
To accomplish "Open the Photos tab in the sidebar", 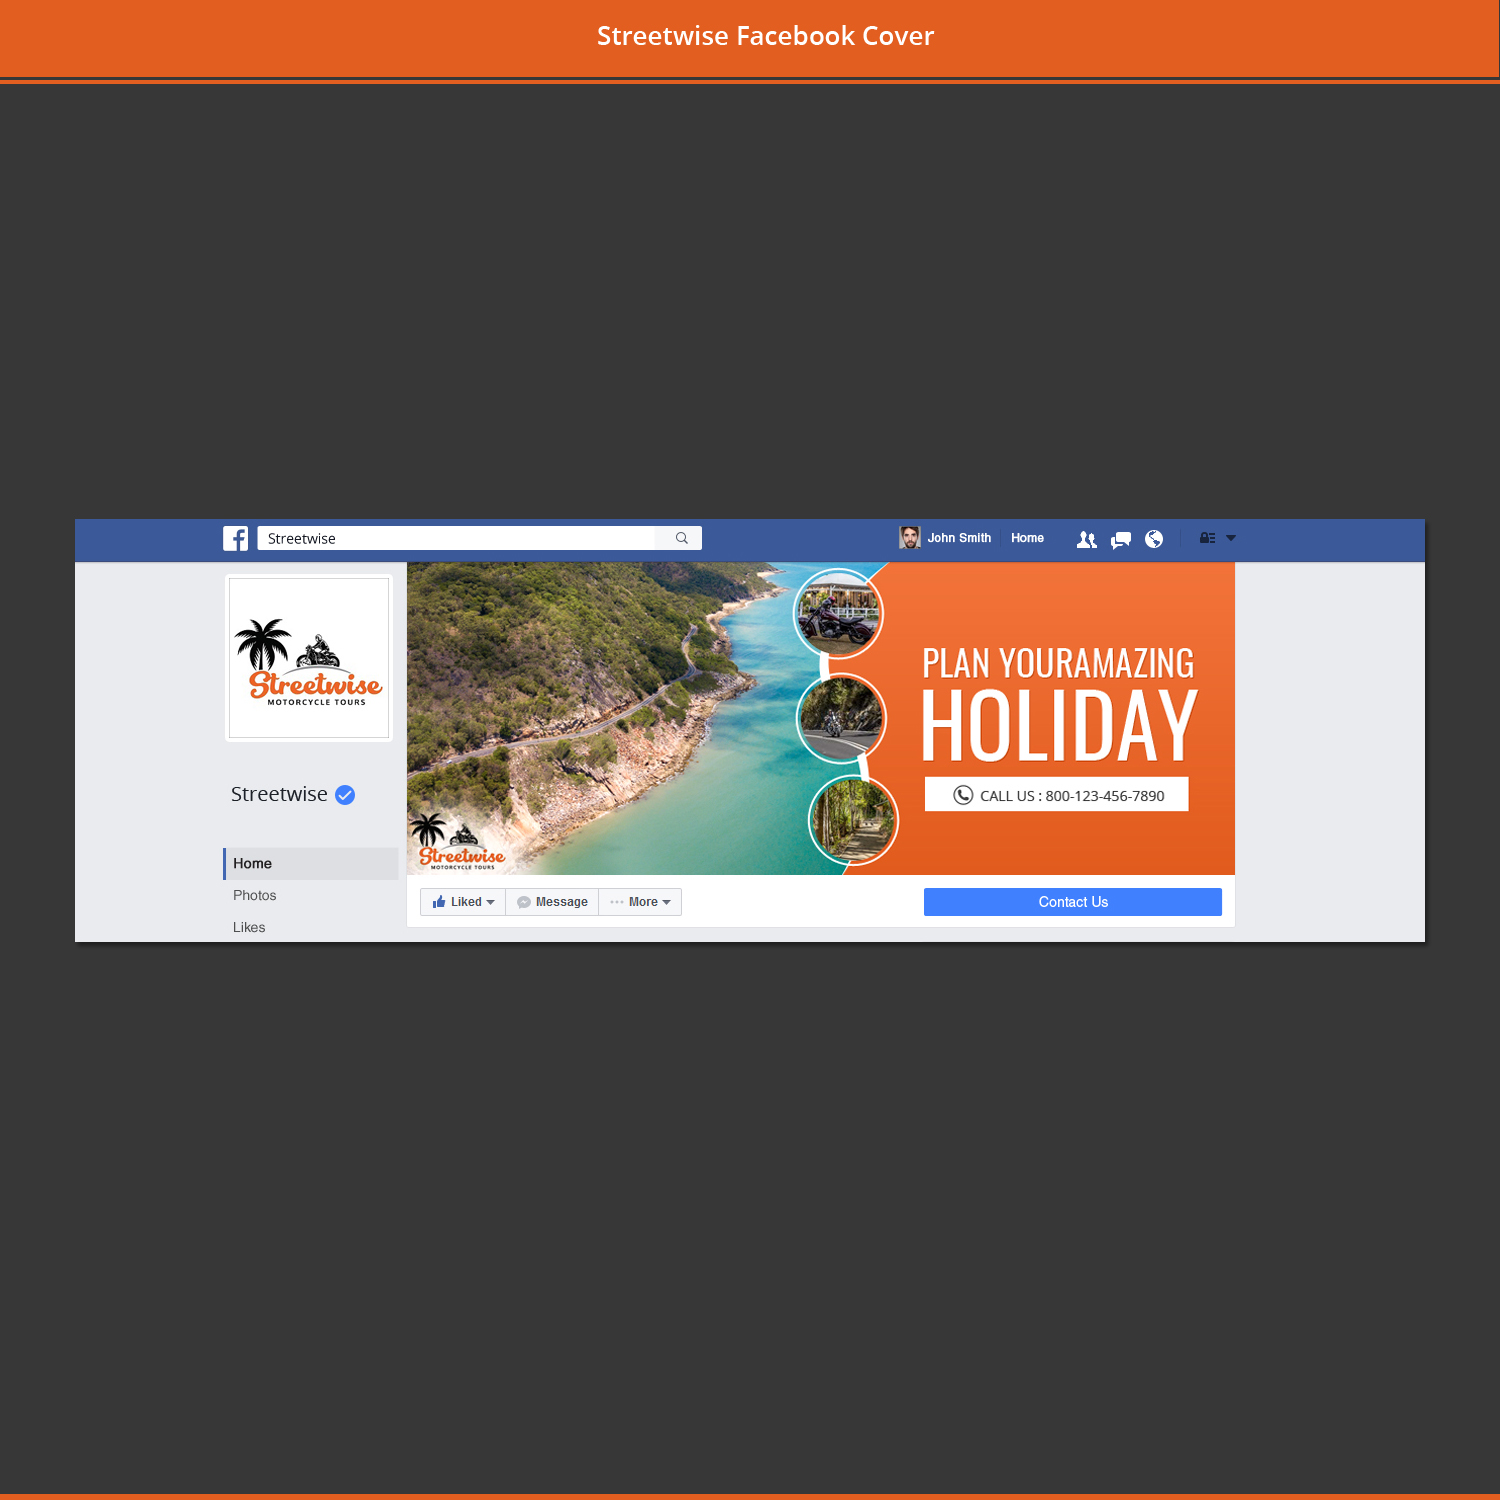I will [x=255, y=896].
